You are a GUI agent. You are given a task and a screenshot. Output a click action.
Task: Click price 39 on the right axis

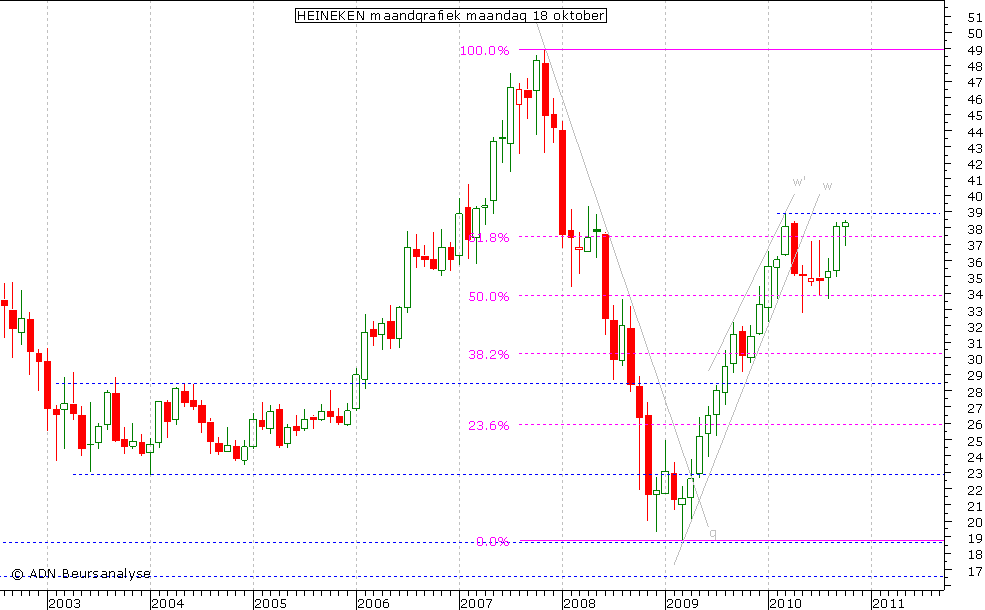point(975,214)
